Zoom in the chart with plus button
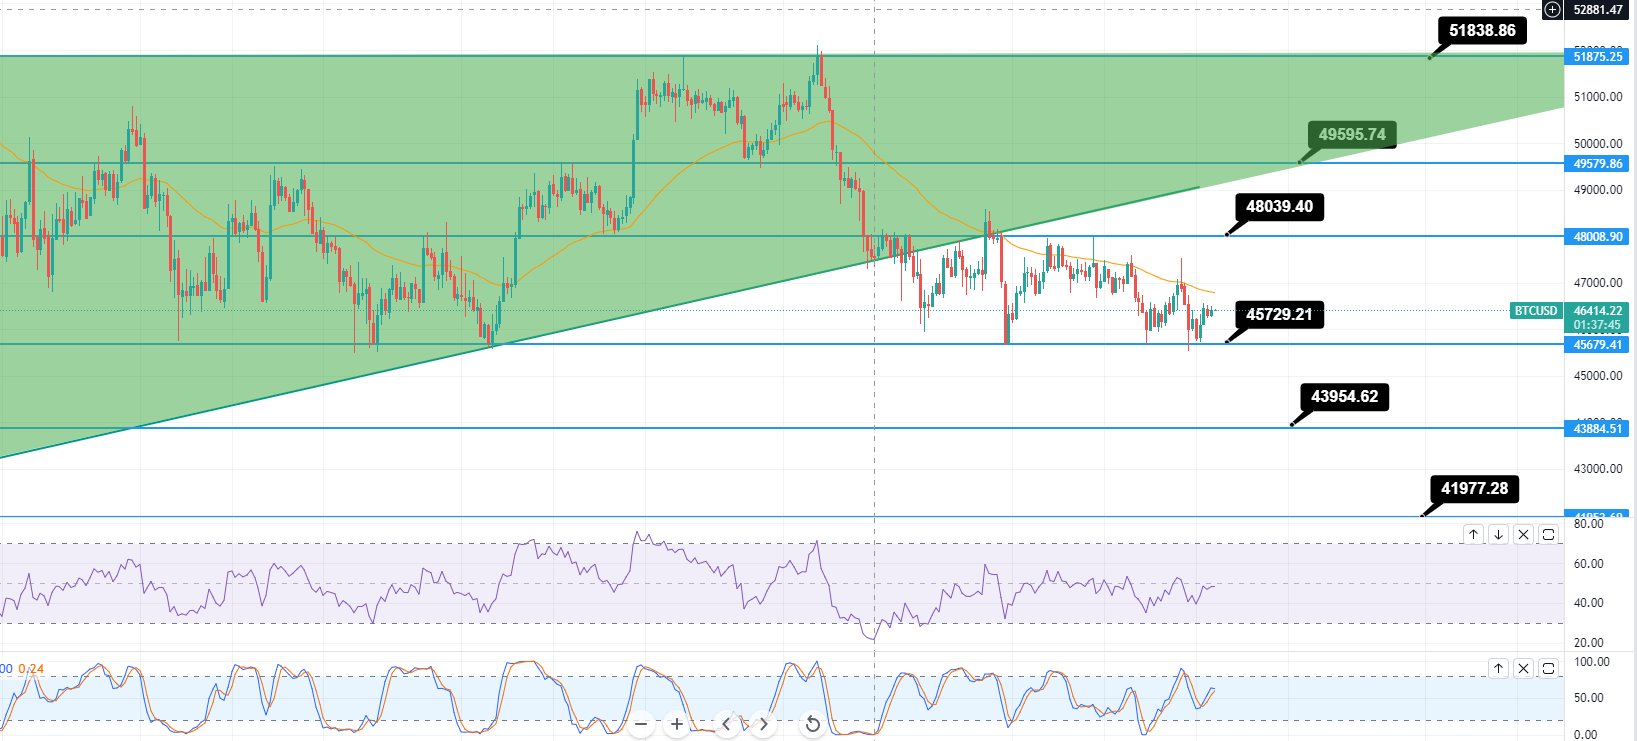1637x741 pixels. (677, 724)
